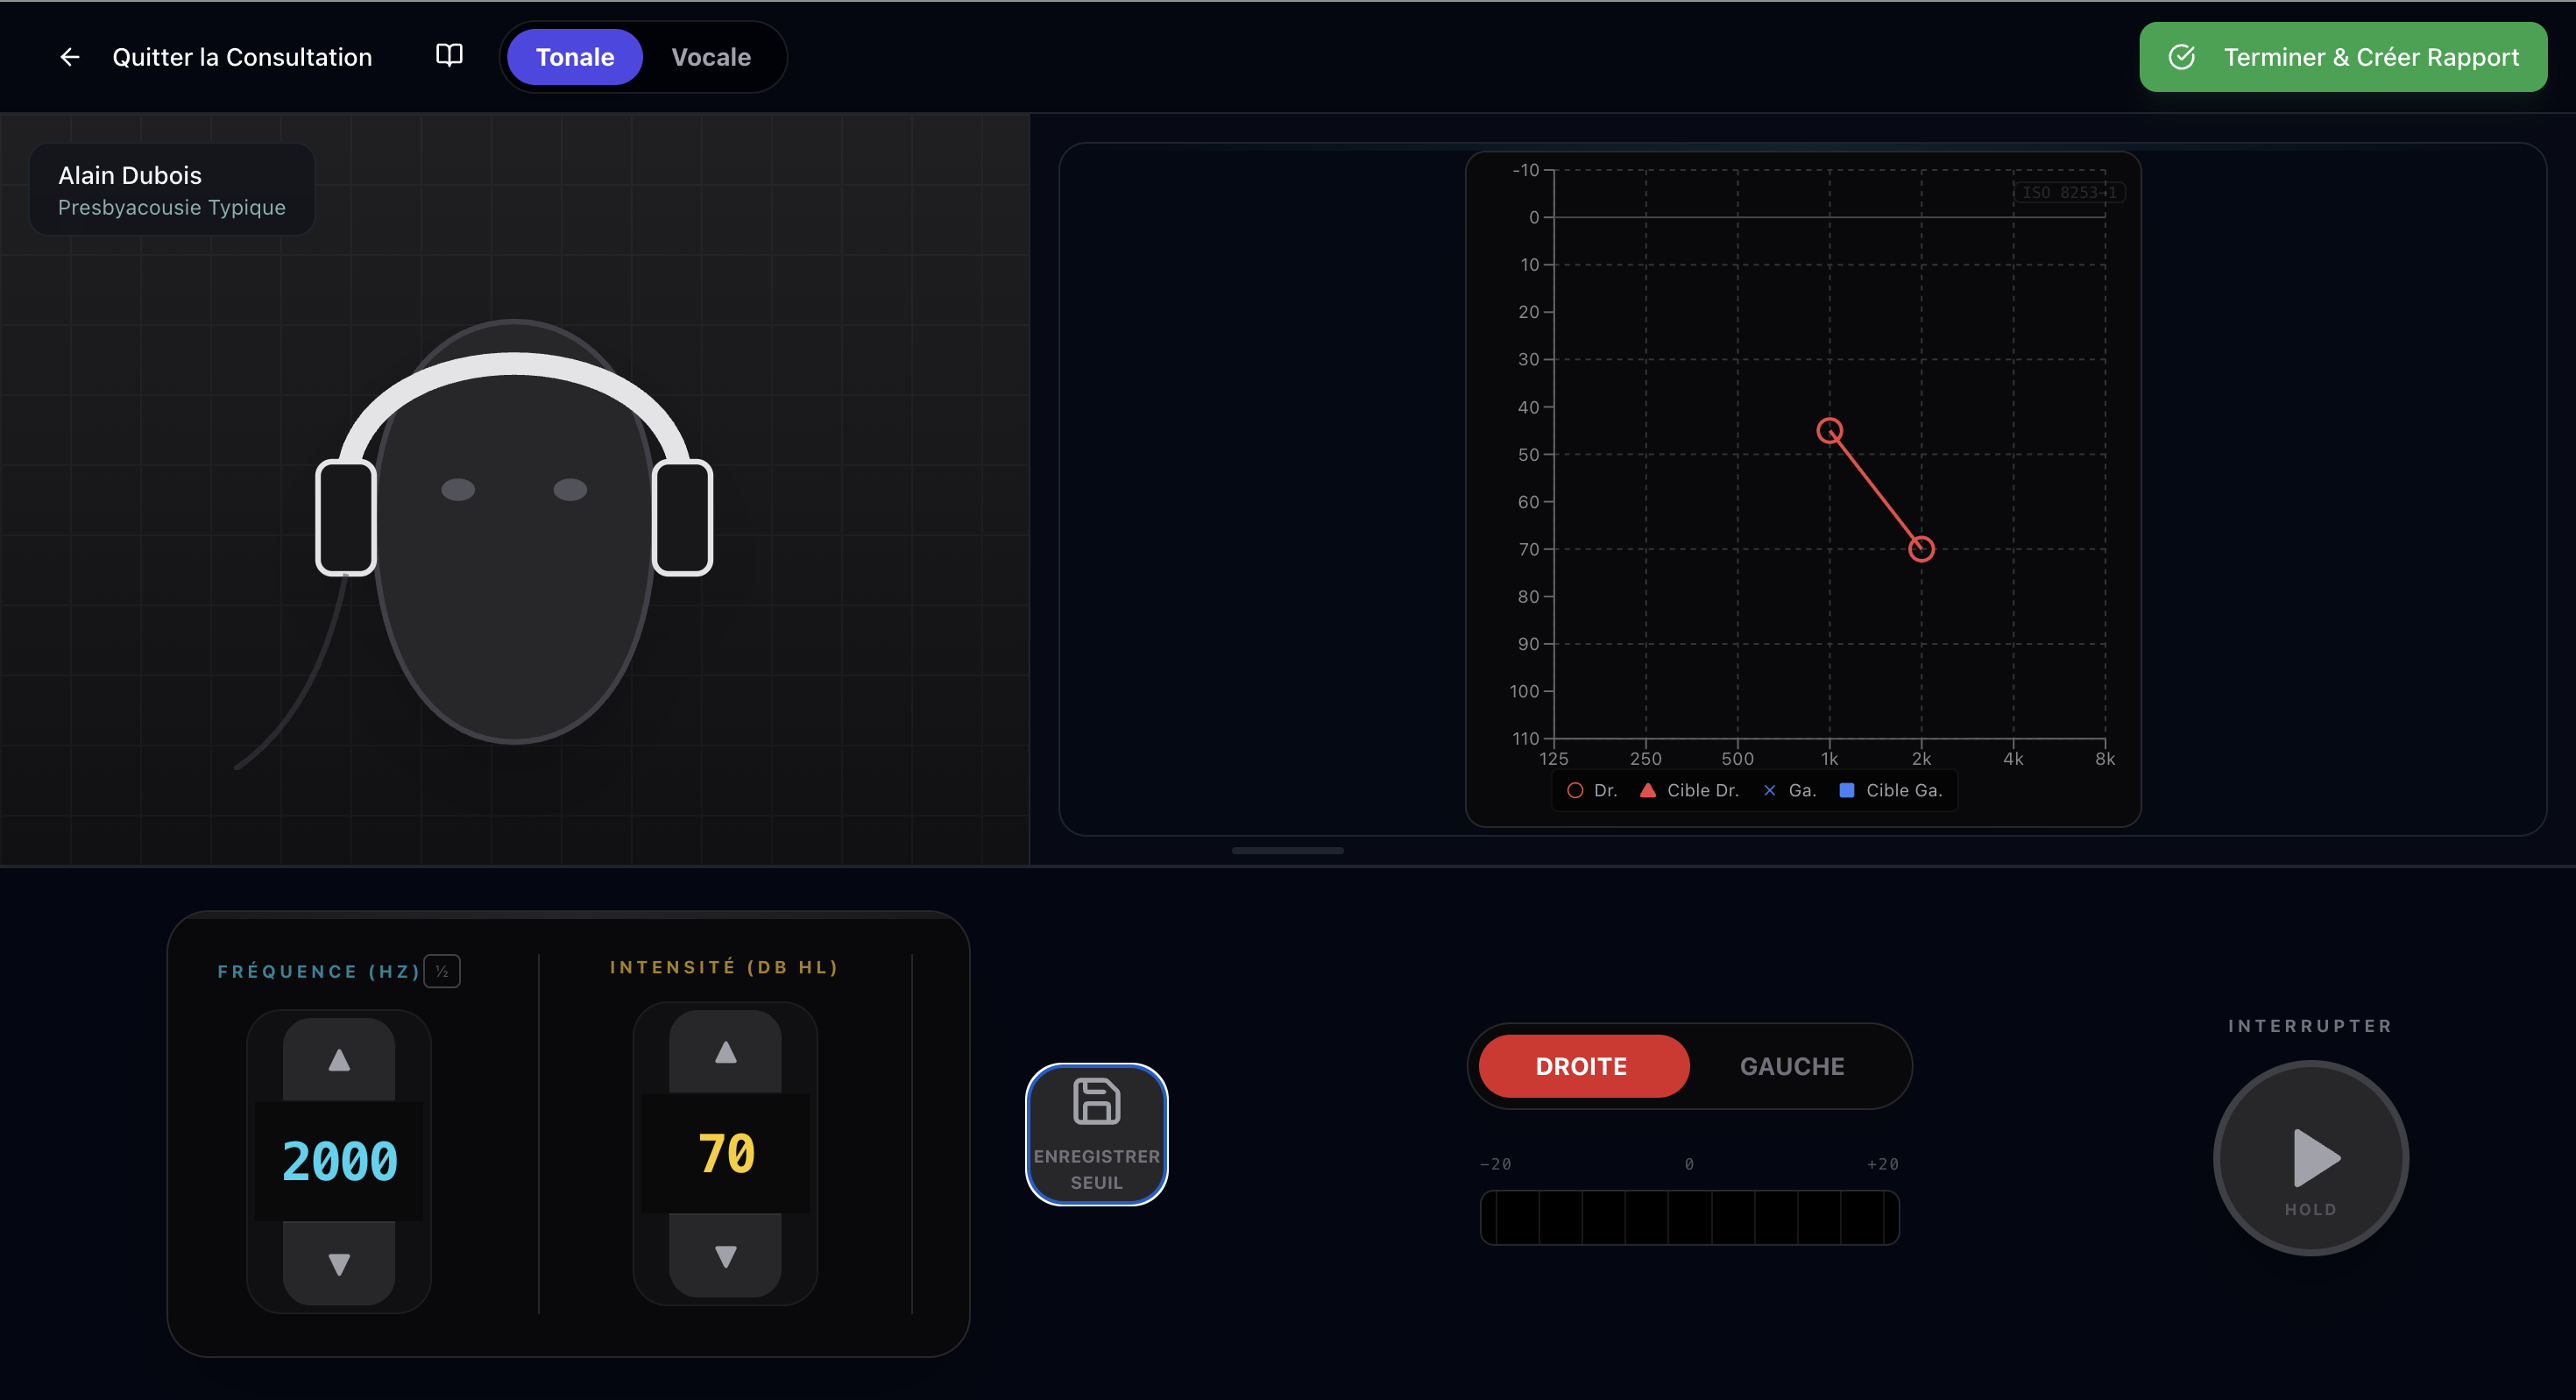
Task: Decrease frequency with down arrow
Action: click(x=339, y=1264)
